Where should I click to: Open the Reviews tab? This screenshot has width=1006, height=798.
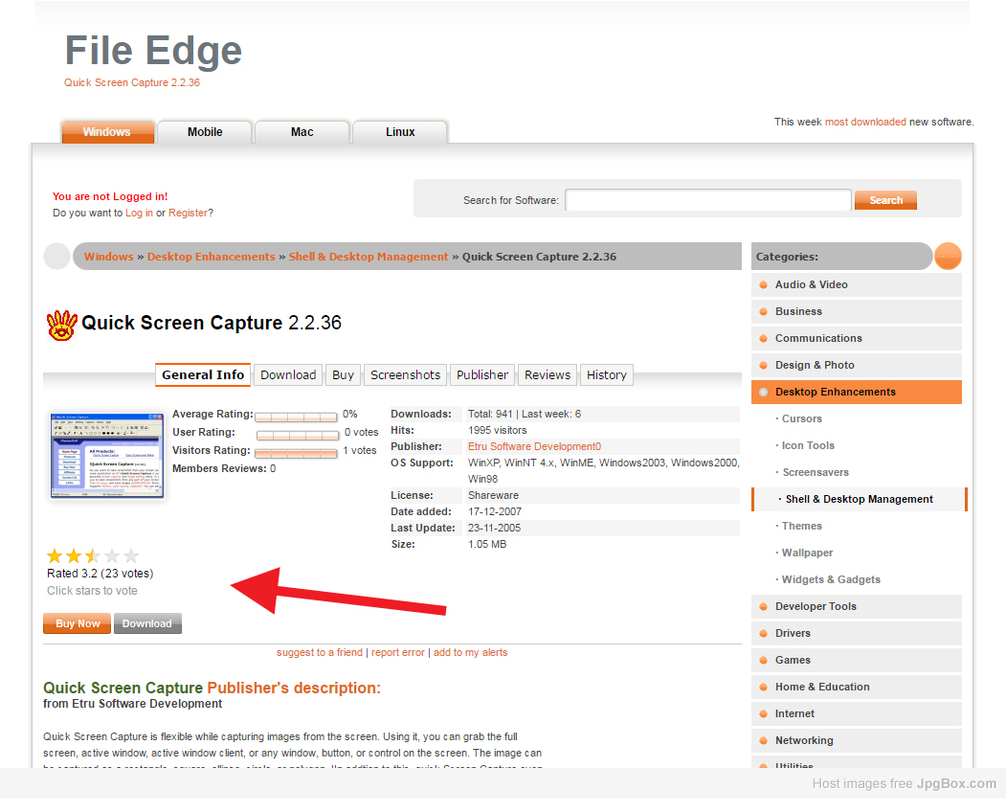tap(547, 375)
